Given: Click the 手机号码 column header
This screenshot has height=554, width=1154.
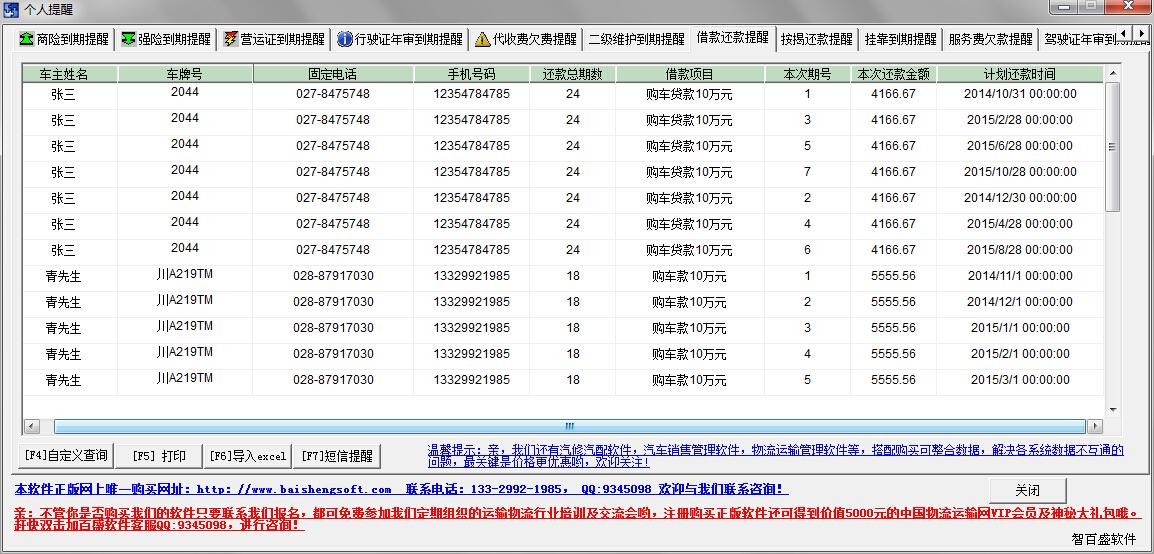Looking at the screenshot, I should [471, 74].
